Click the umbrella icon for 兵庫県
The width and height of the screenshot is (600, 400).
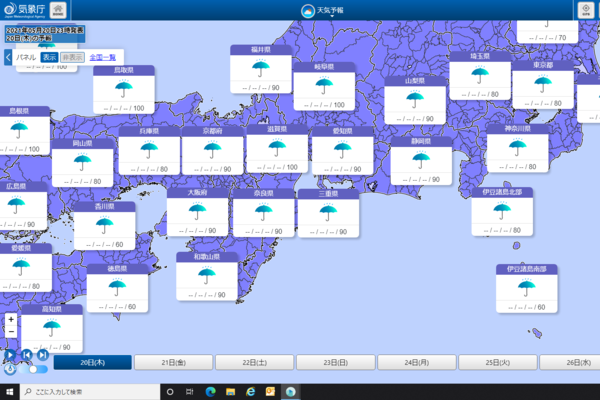point(149,149)
